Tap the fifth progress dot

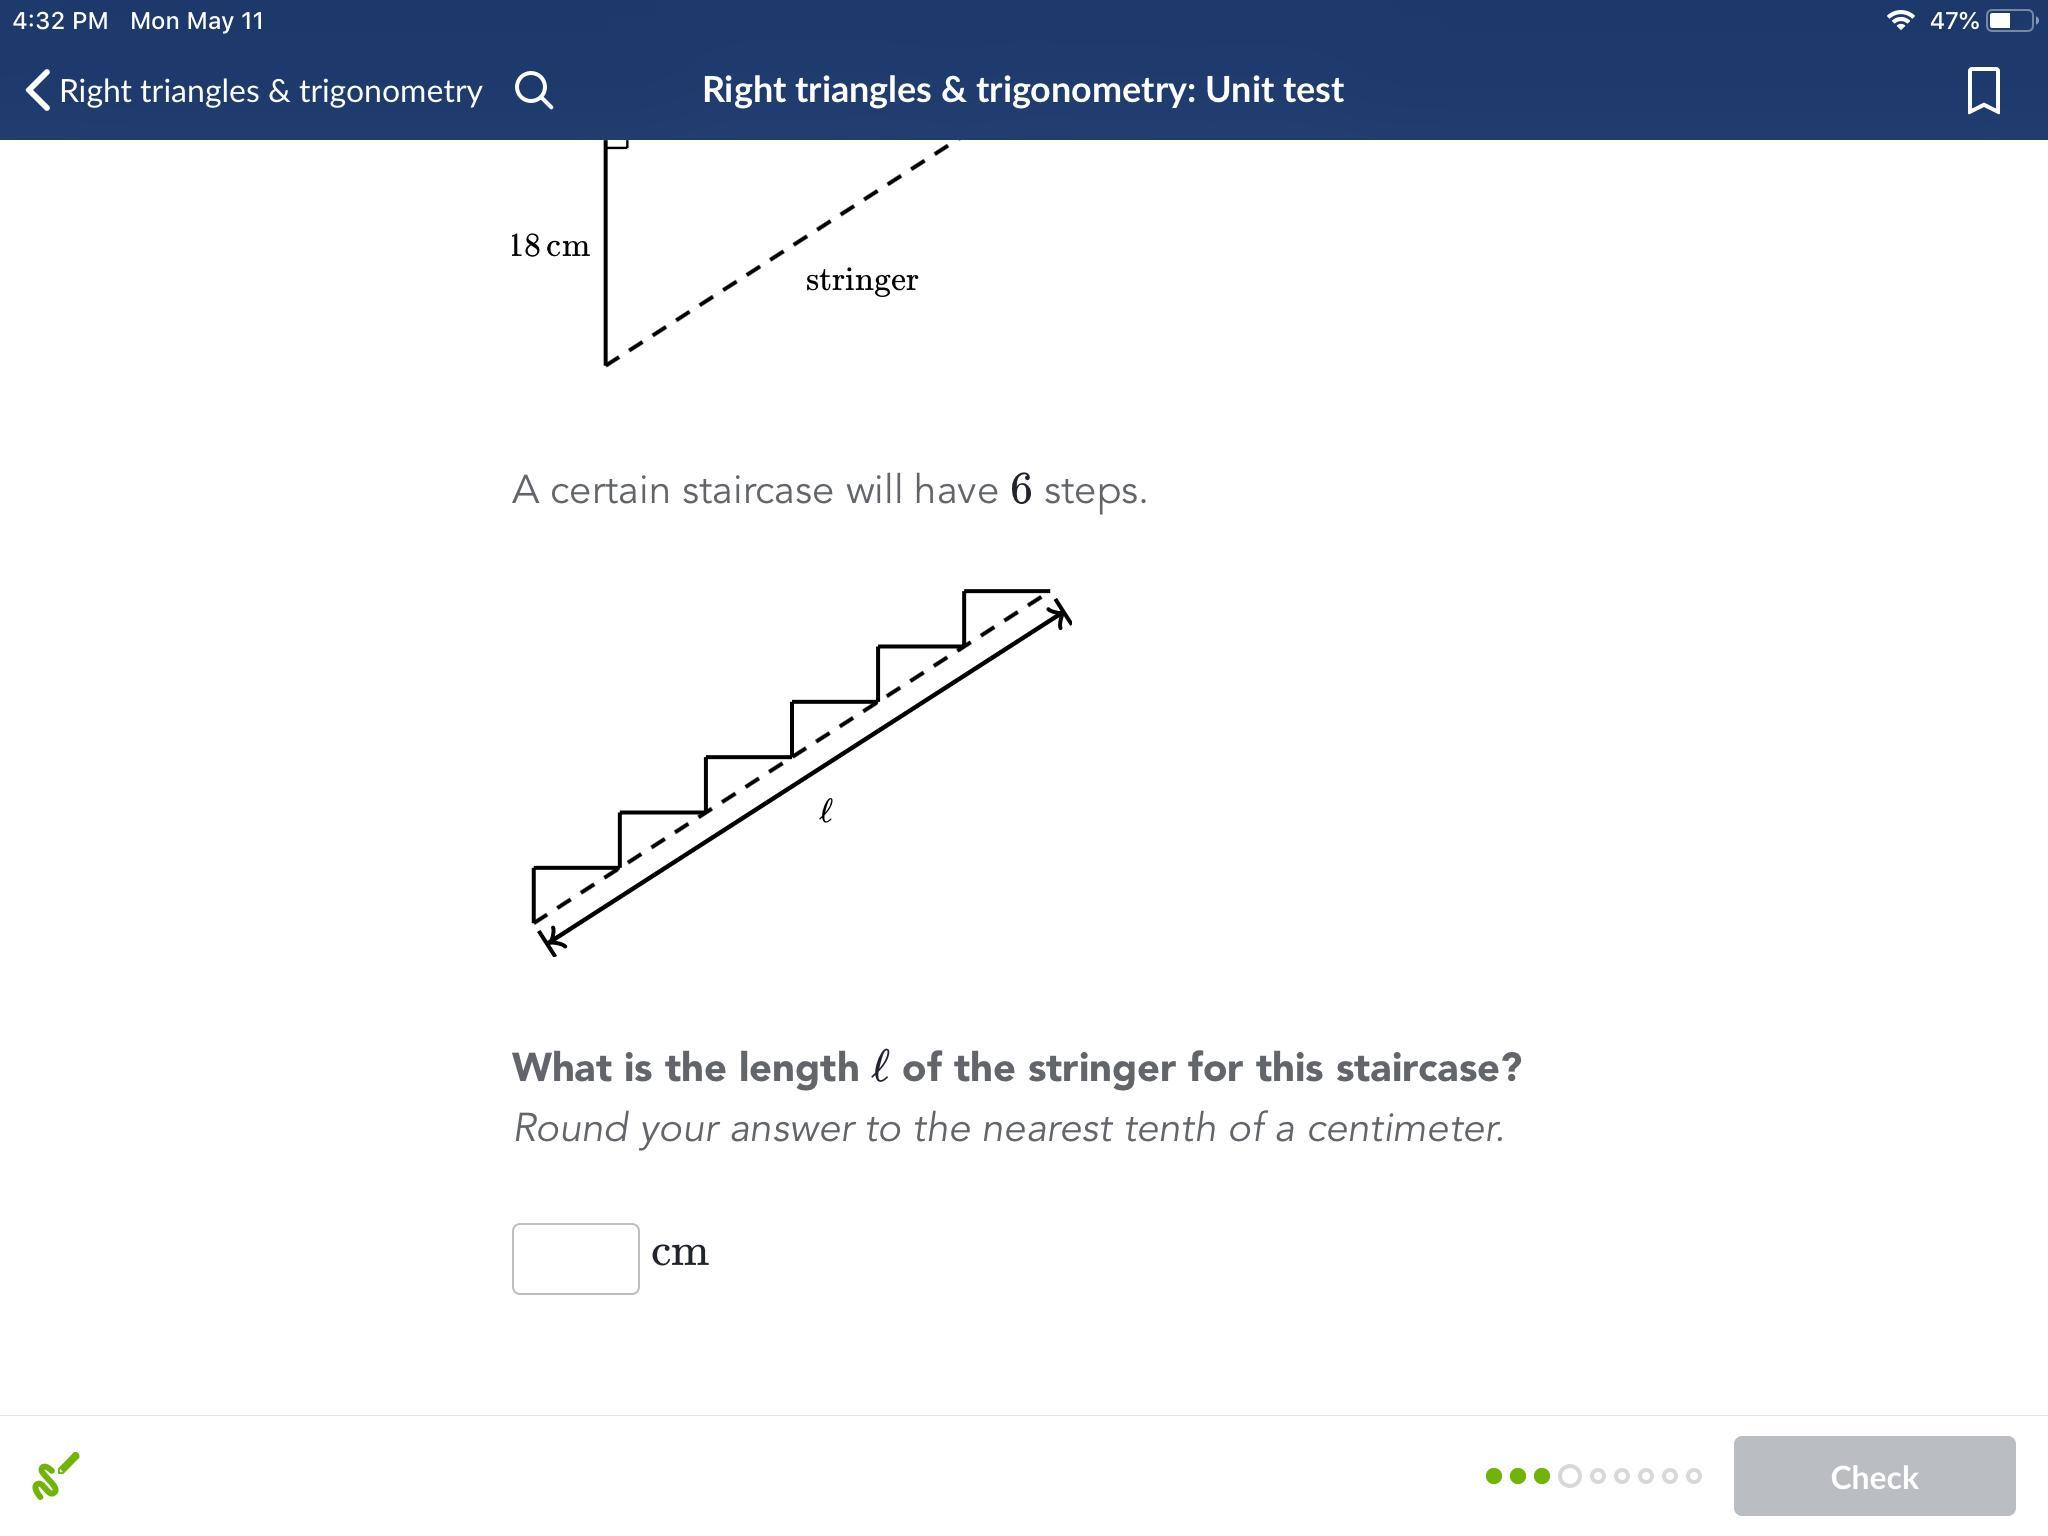point(1598,1476)
